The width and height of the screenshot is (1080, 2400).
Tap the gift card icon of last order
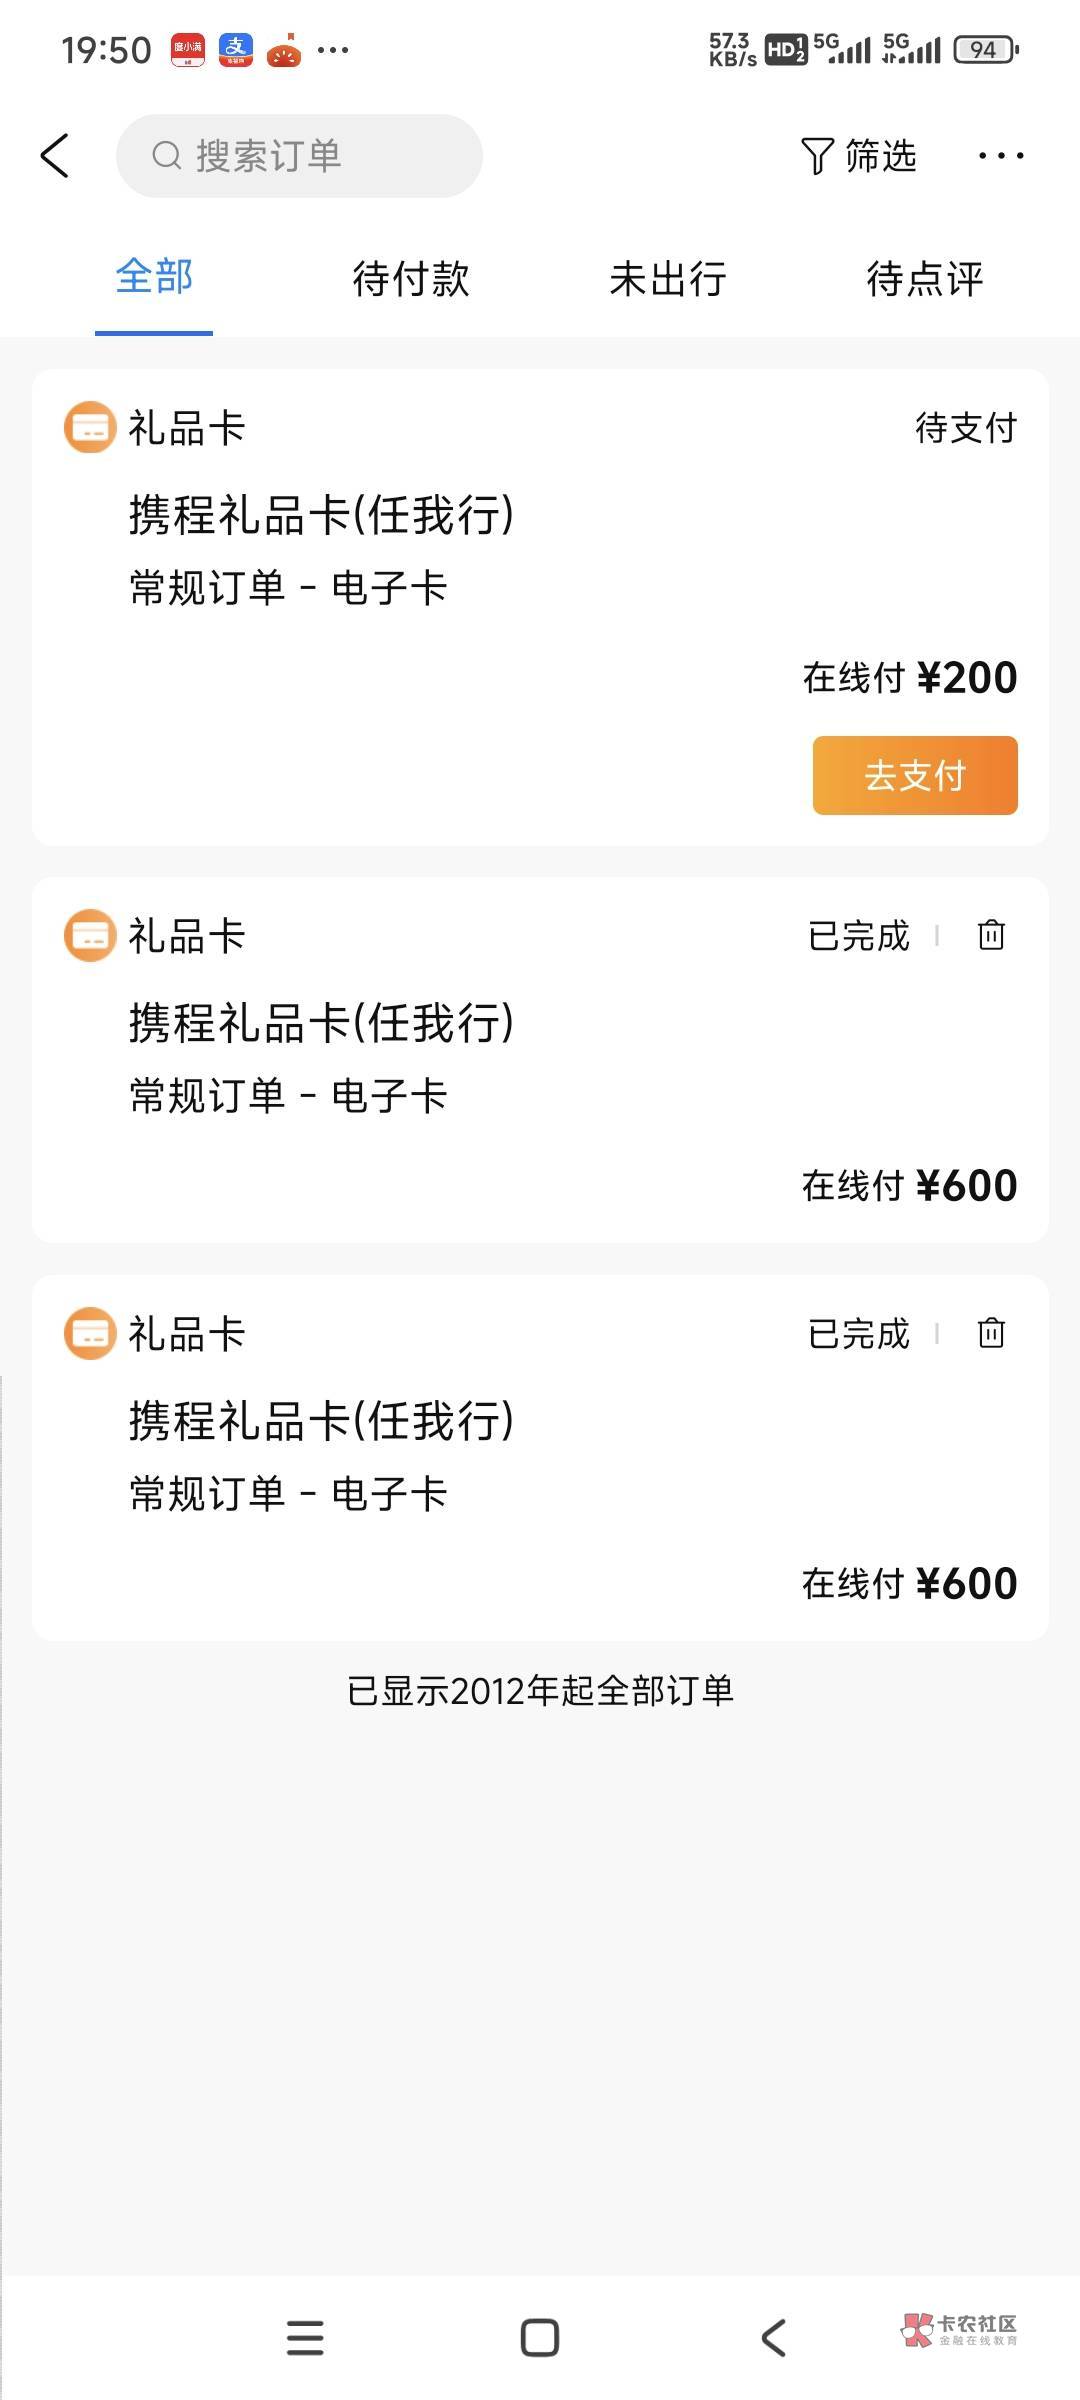pyautogui.click(x=90, y=1334)
